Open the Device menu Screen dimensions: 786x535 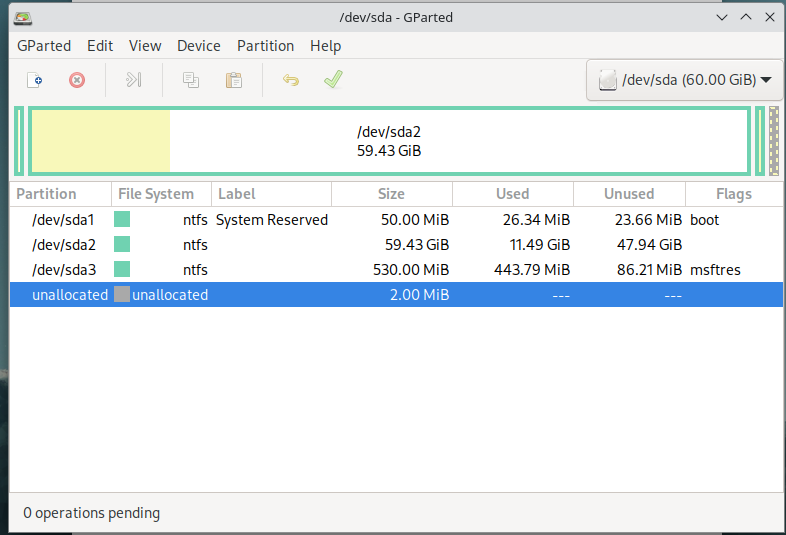[199, 46]
